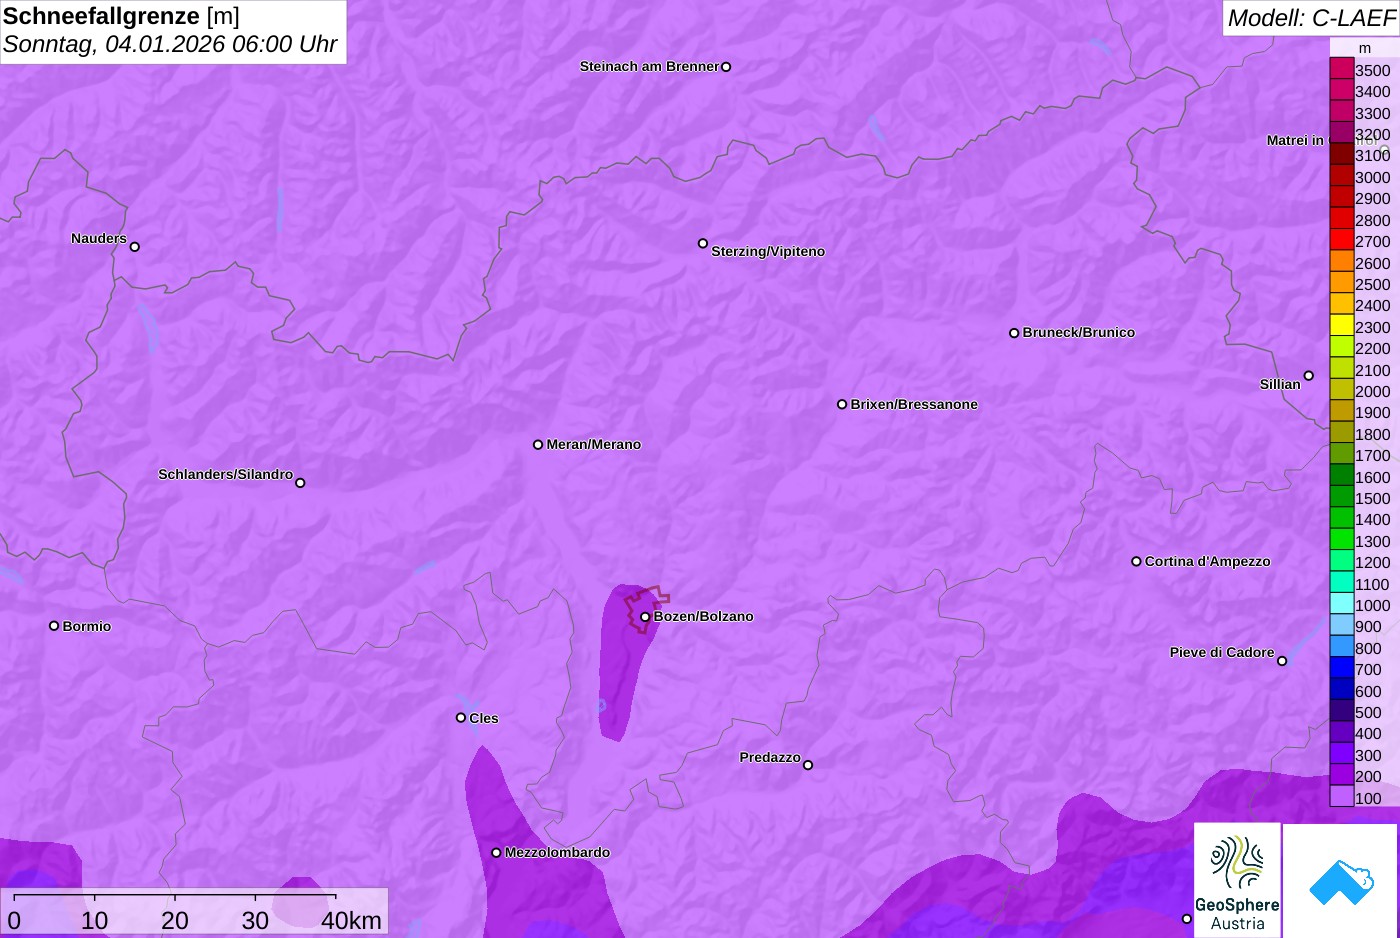Click the GeoSphere Austria logo
Screen dimensions: 1400x938
pos(1237,880)
